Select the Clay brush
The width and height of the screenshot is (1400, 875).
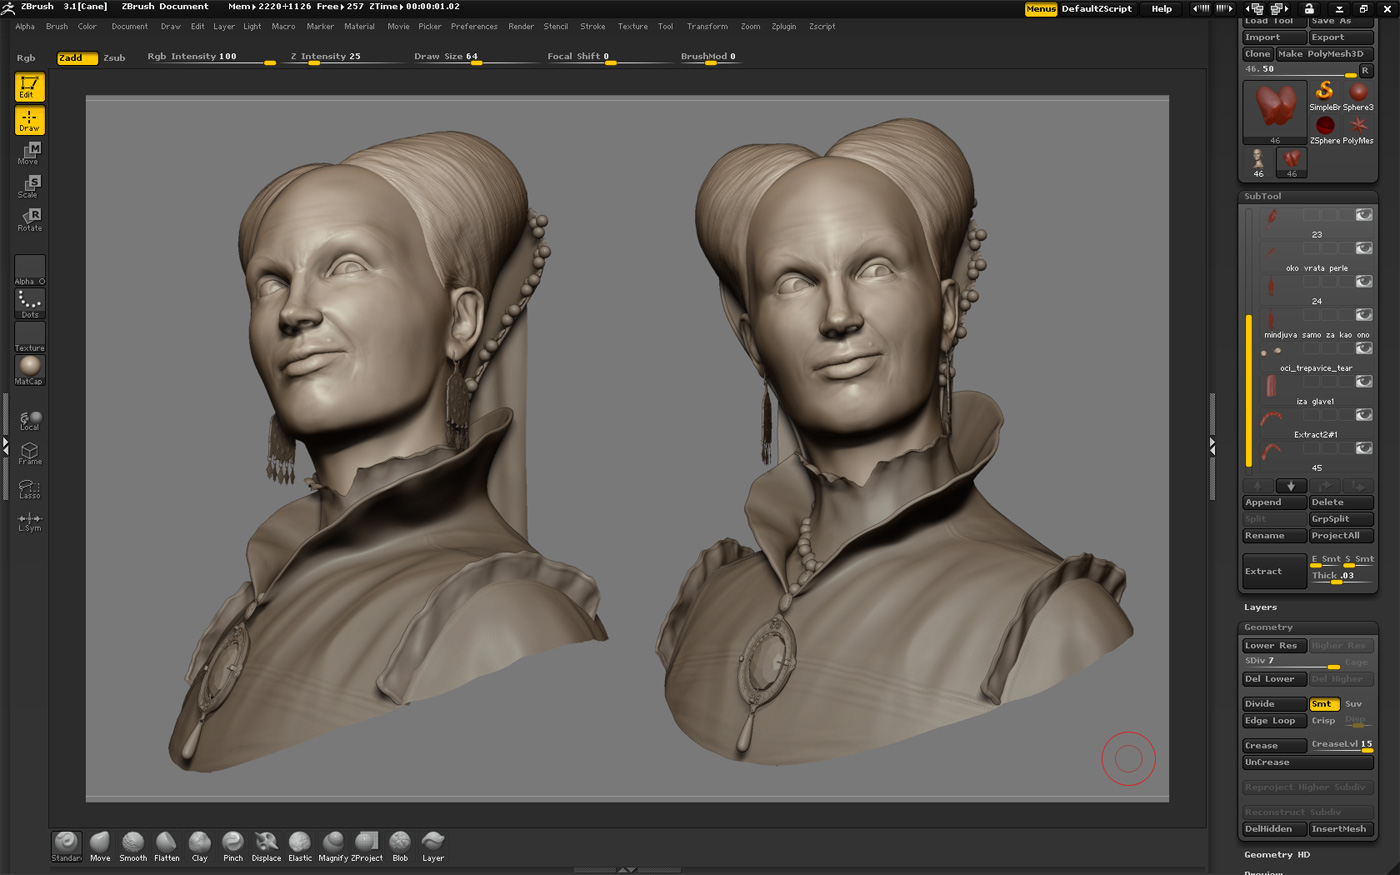[x=200, y=846]
